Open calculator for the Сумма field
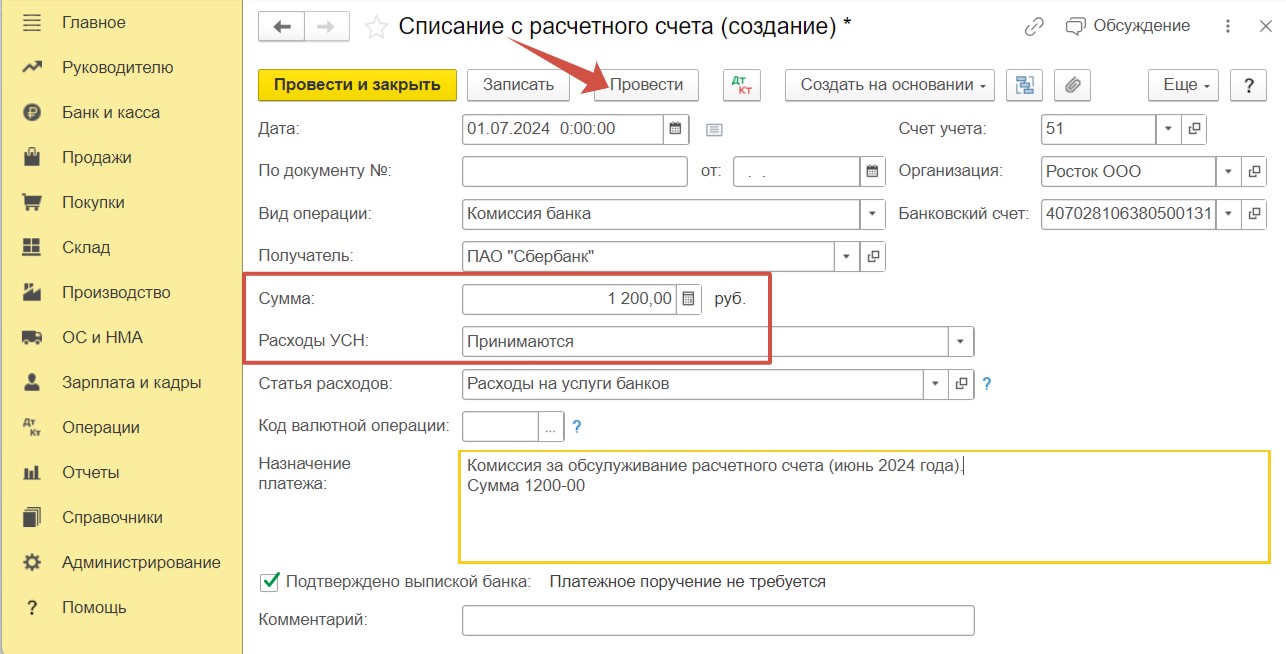Screen dimensions: 1286x654 688,299
